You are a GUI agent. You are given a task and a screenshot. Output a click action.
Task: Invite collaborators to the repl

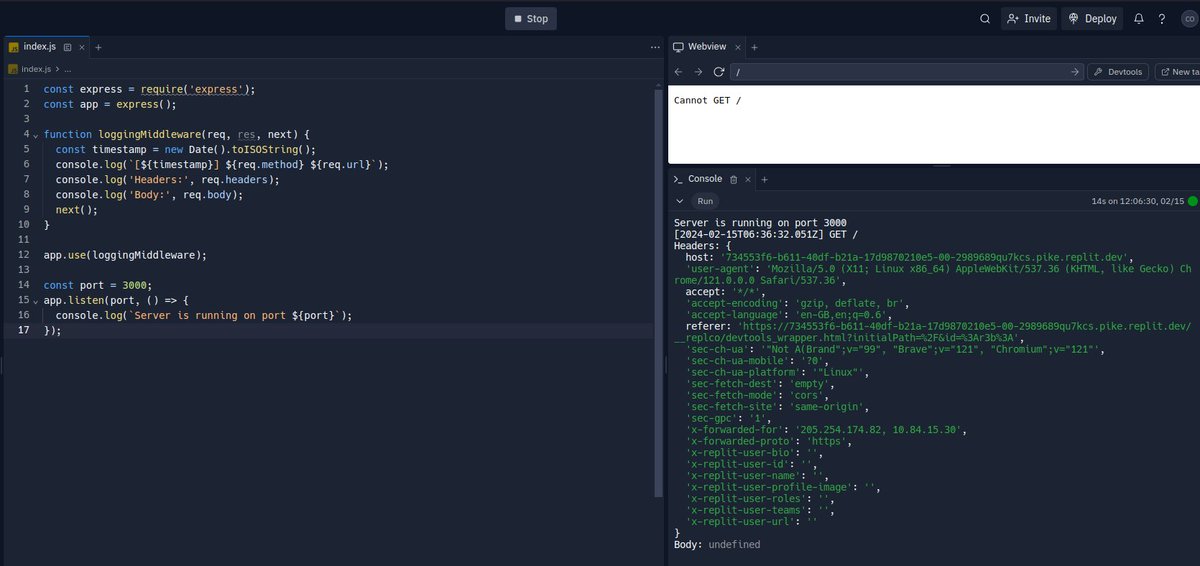point(1029,18)
